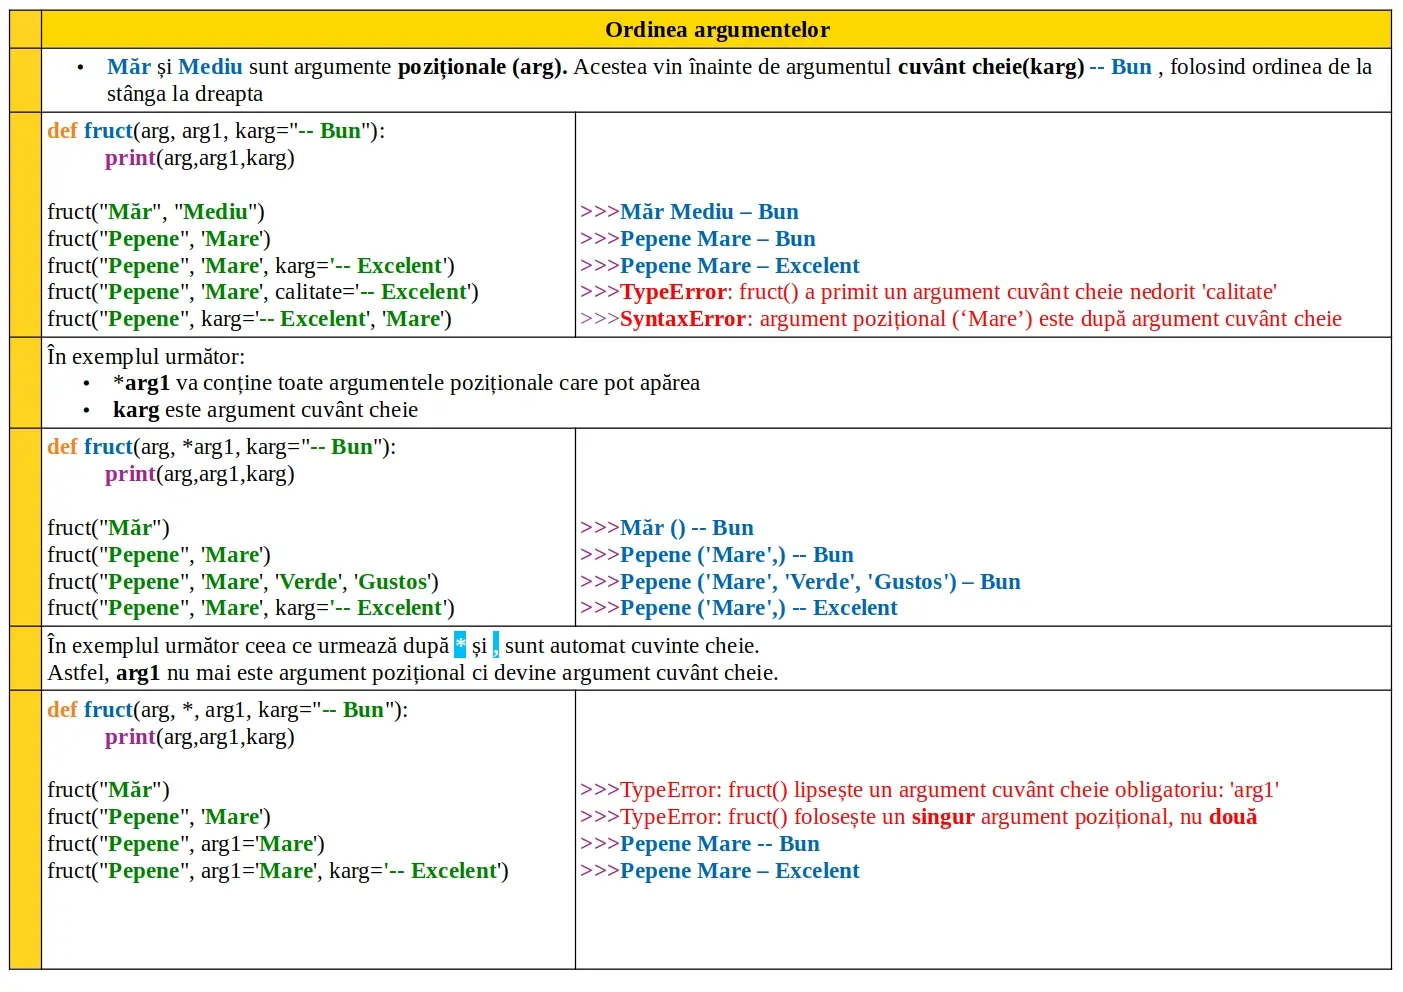The height and width of the screenshot is (992, 1403).
Task: Click the bullet text starting with '*arg1 va conține'
Action: pos(406,383)
